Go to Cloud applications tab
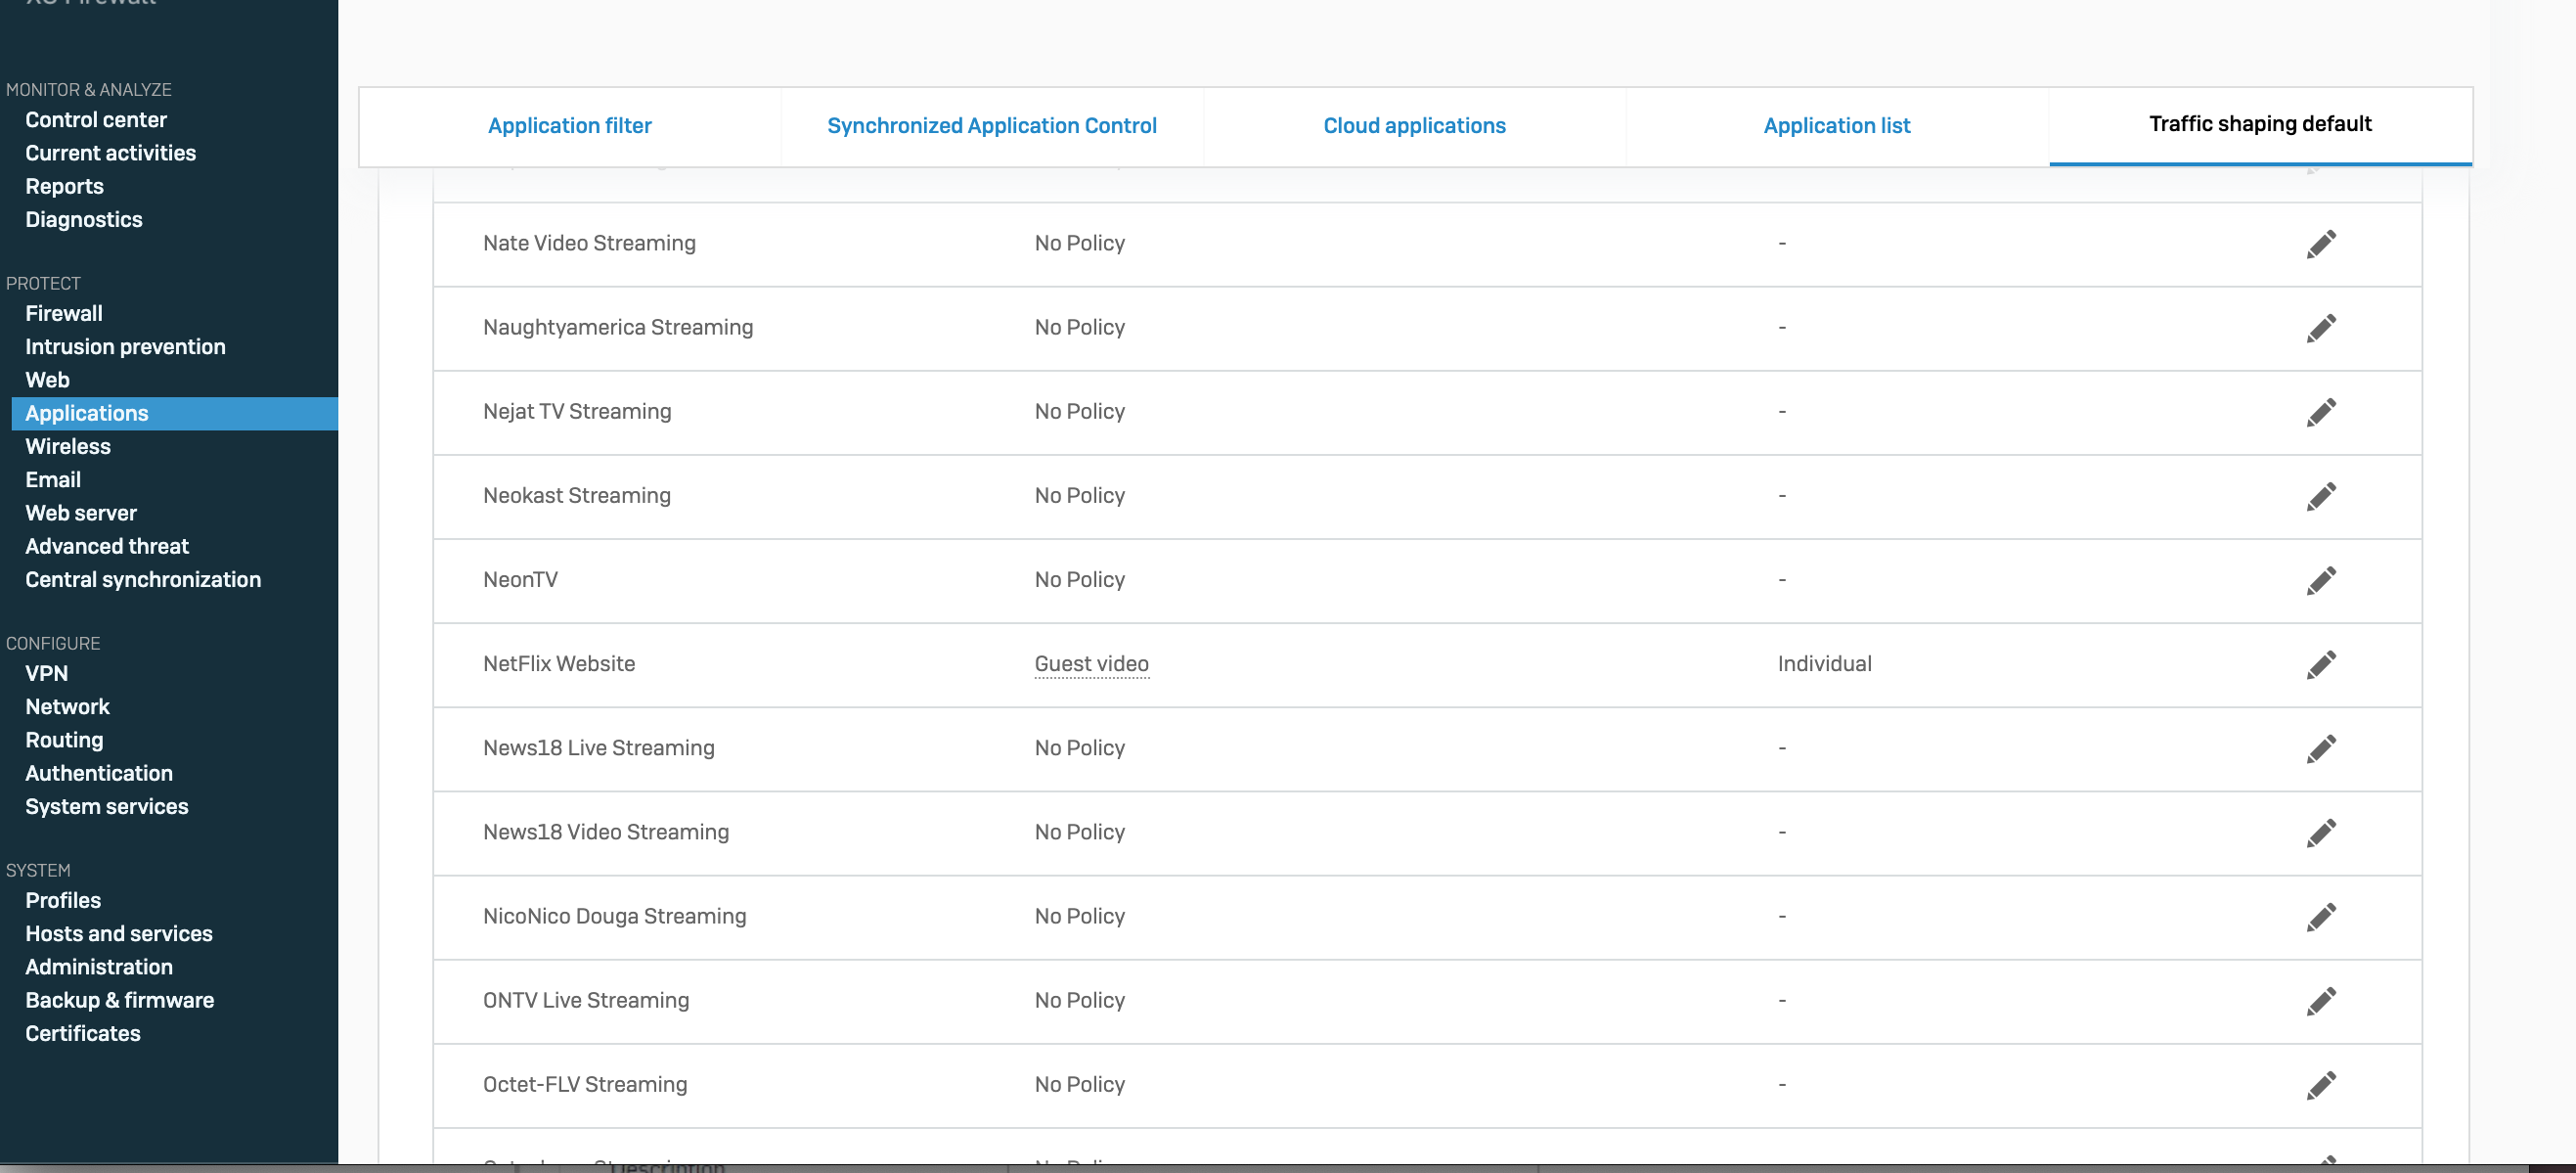This screenshot has height=1173, width=2576. click(1414, 126)
